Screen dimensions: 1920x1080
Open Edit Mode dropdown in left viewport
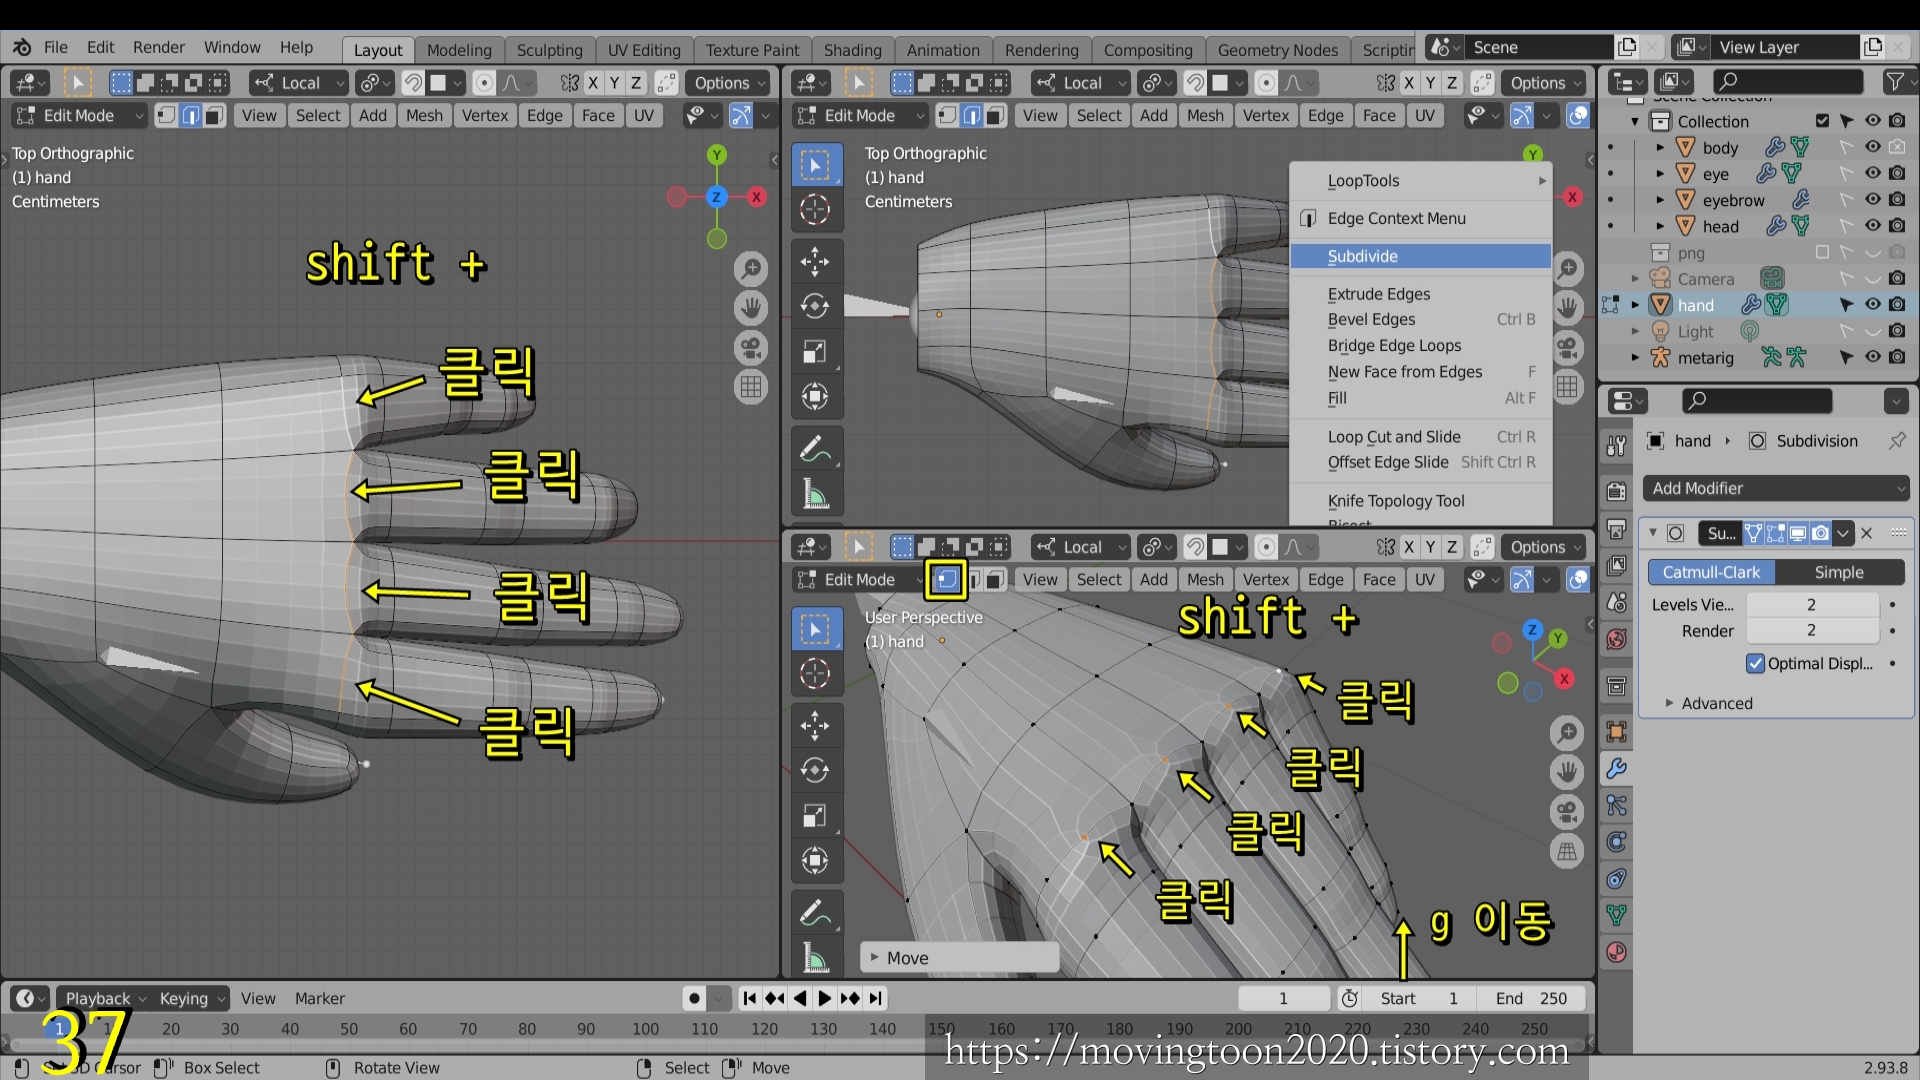(80, 115)
